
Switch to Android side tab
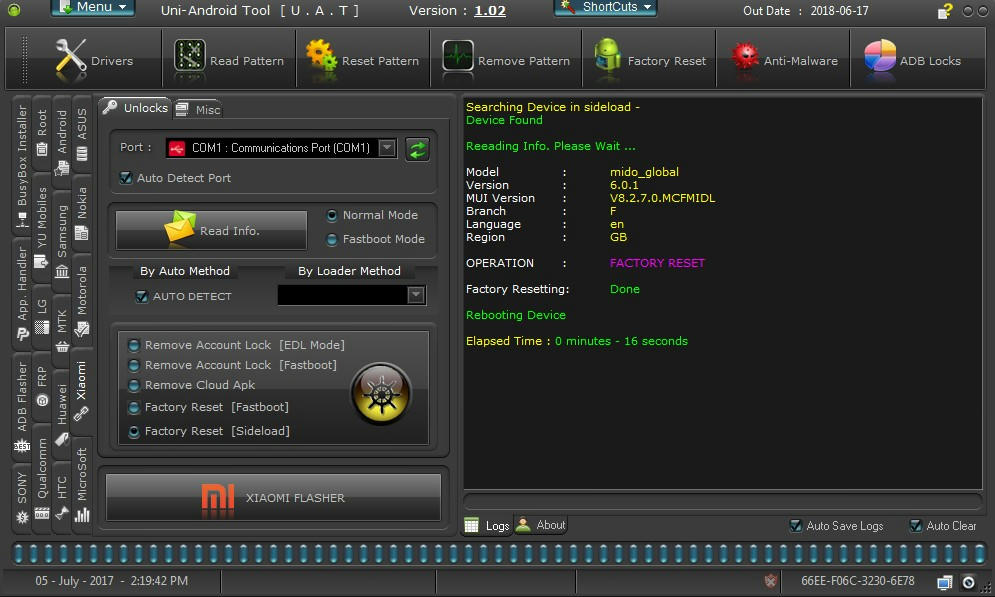coord(62,141)
